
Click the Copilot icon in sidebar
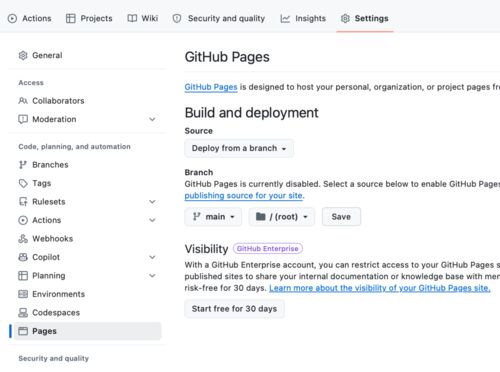[23, 257]
